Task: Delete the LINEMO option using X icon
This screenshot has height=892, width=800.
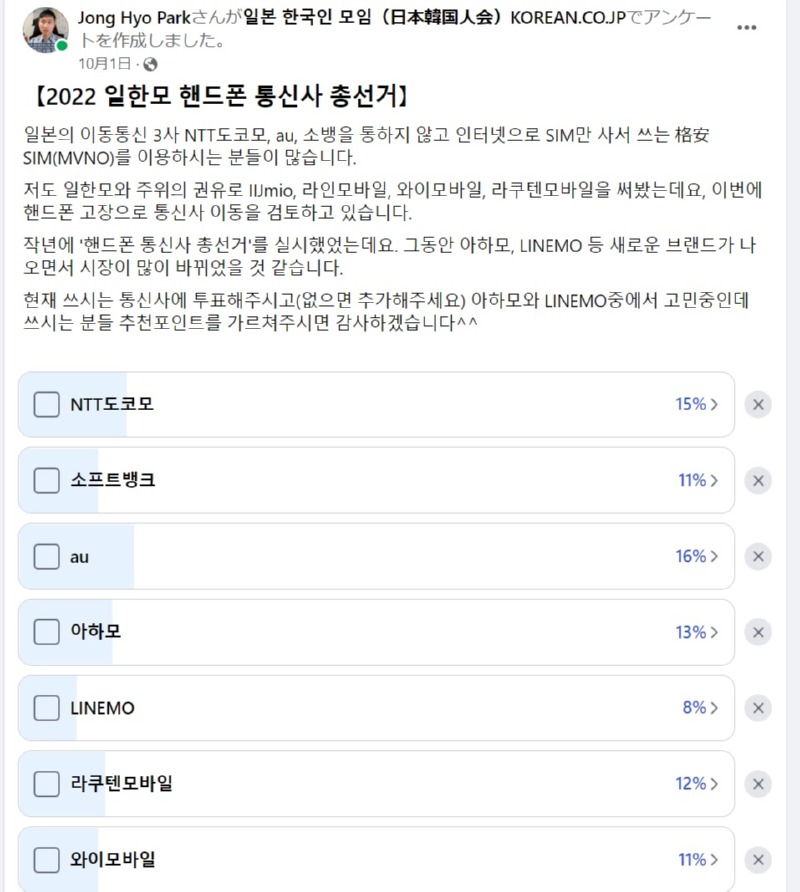Action: [758, 708]
